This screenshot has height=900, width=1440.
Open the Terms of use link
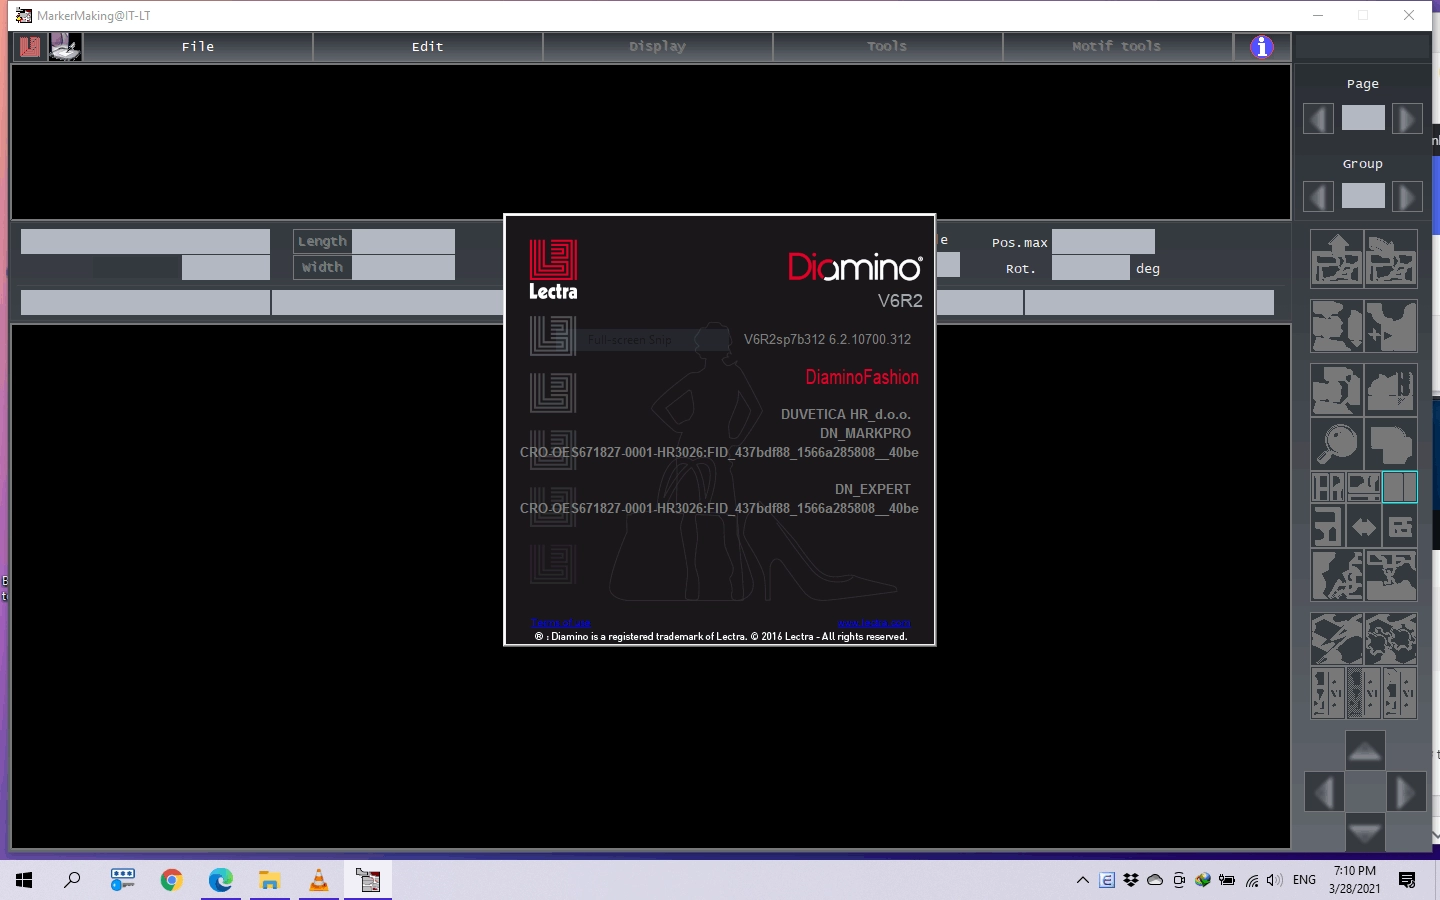pyautogui.click(x=561, y=623)
